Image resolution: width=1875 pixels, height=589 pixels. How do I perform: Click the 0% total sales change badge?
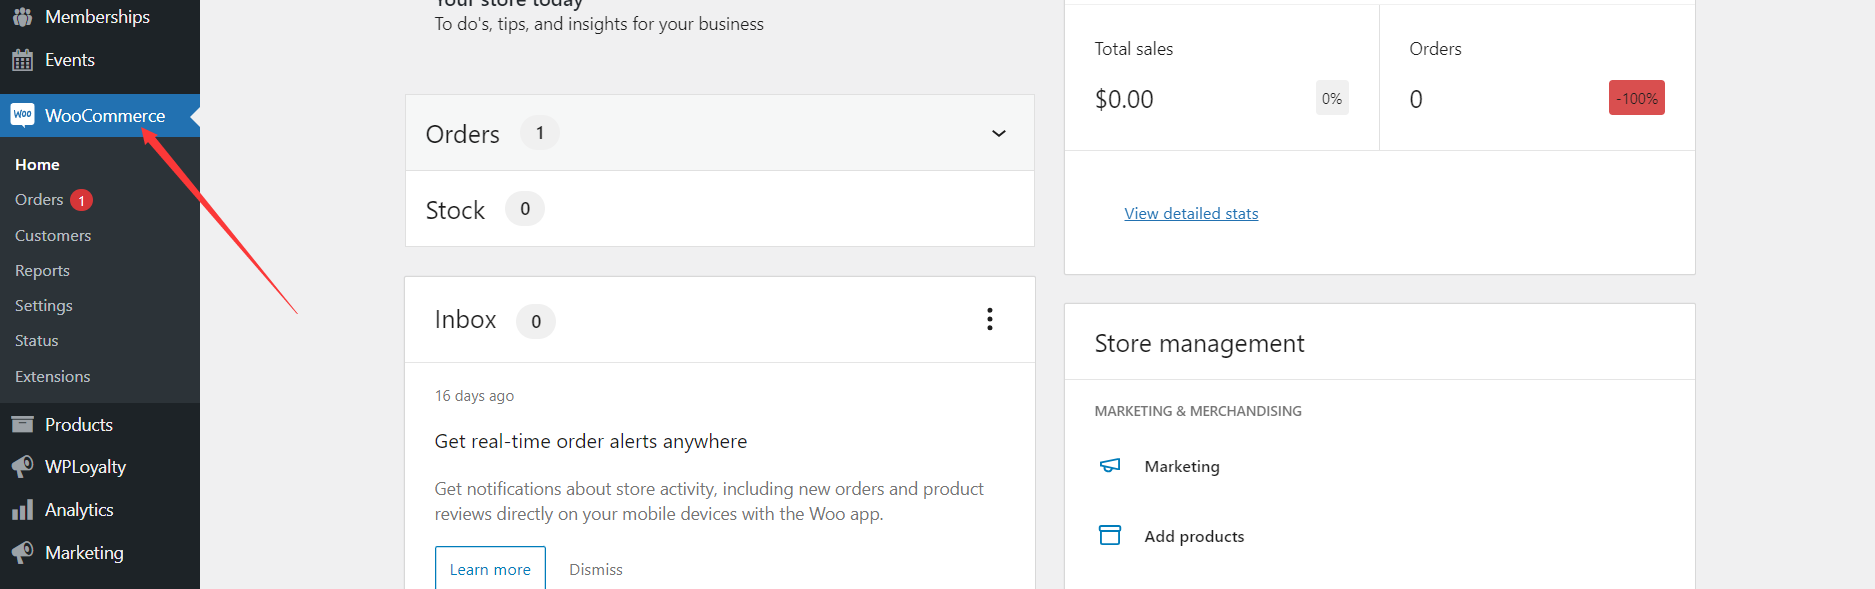tap(1332, 98)
